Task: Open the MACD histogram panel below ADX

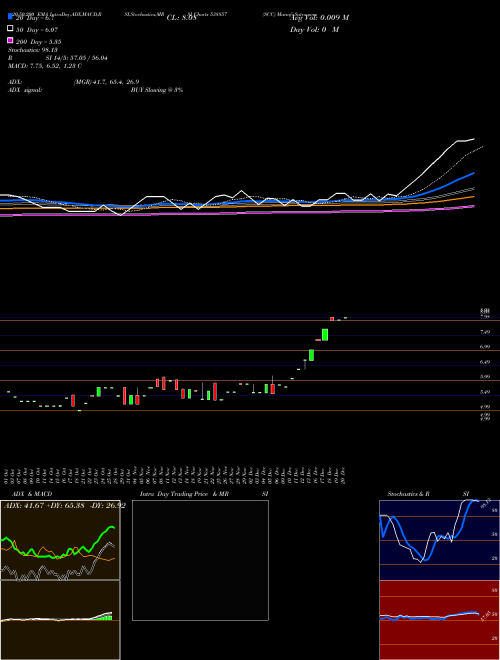Action: [x=60, y=620]
